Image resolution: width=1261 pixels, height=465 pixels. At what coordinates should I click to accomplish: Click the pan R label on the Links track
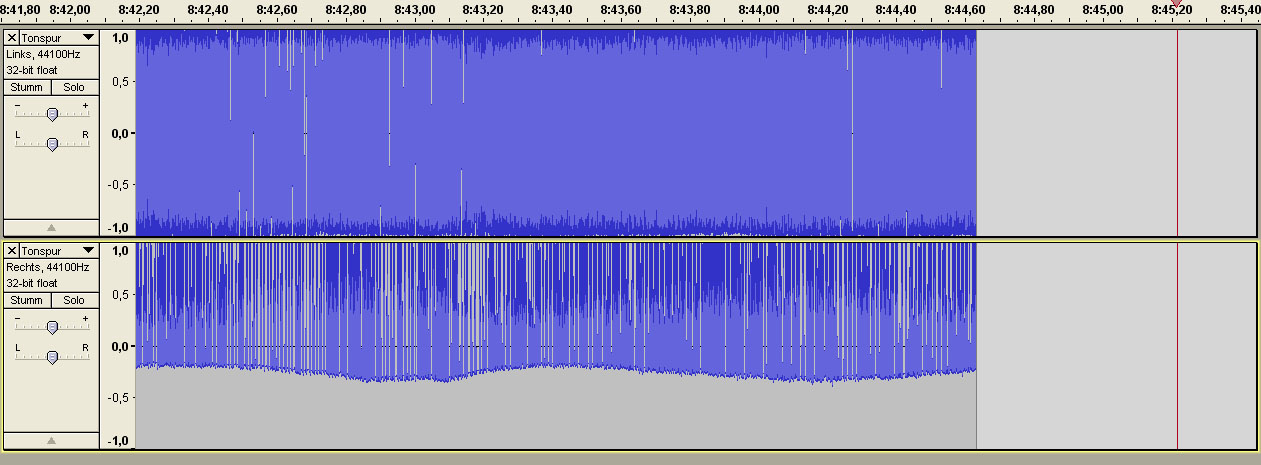click(x=85, y=134)
